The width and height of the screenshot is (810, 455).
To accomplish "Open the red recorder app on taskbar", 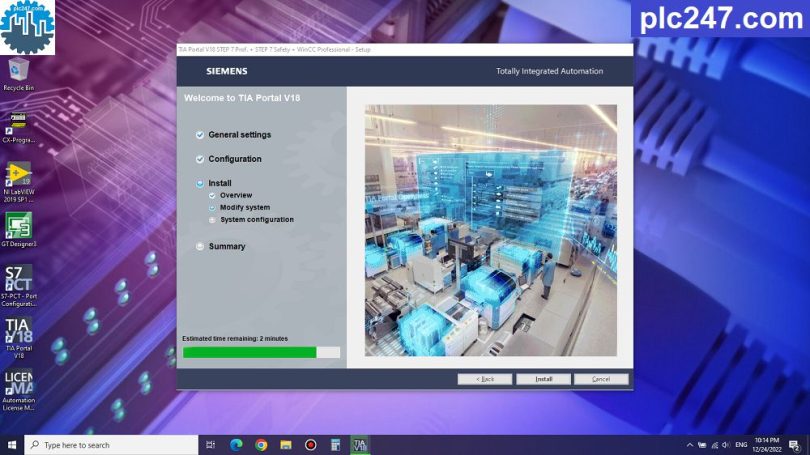I will [x=310, y=445].
